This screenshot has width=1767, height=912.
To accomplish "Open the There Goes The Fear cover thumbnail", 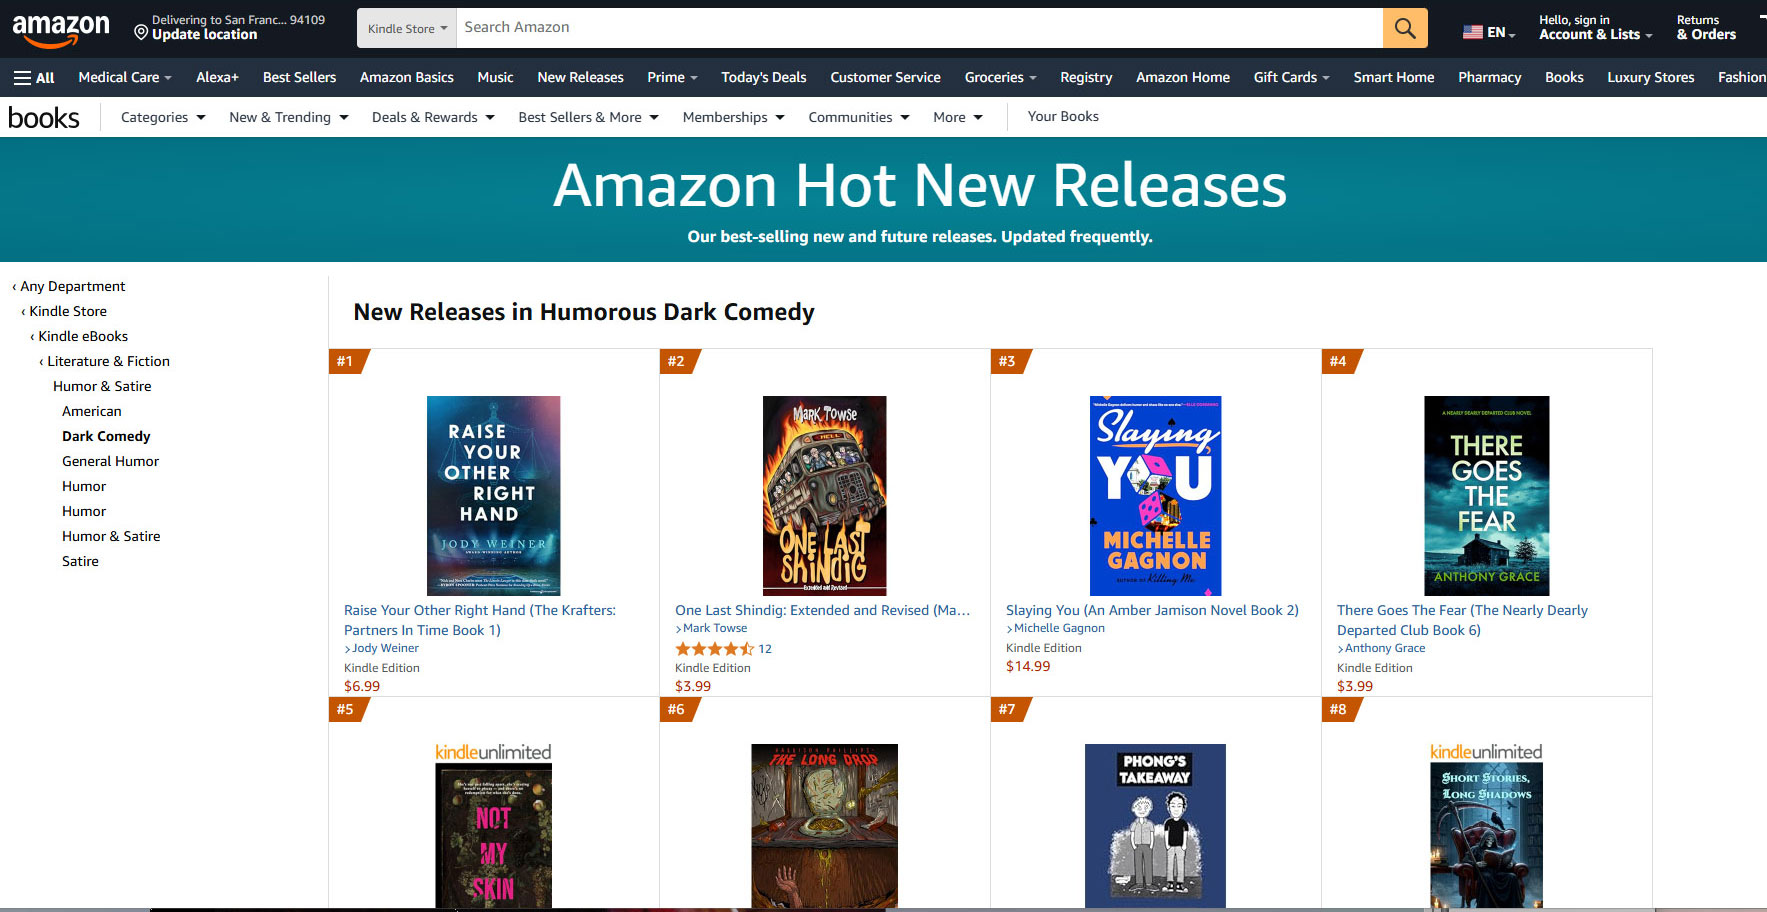I will pyautogui.click(x=1486, y=495).
